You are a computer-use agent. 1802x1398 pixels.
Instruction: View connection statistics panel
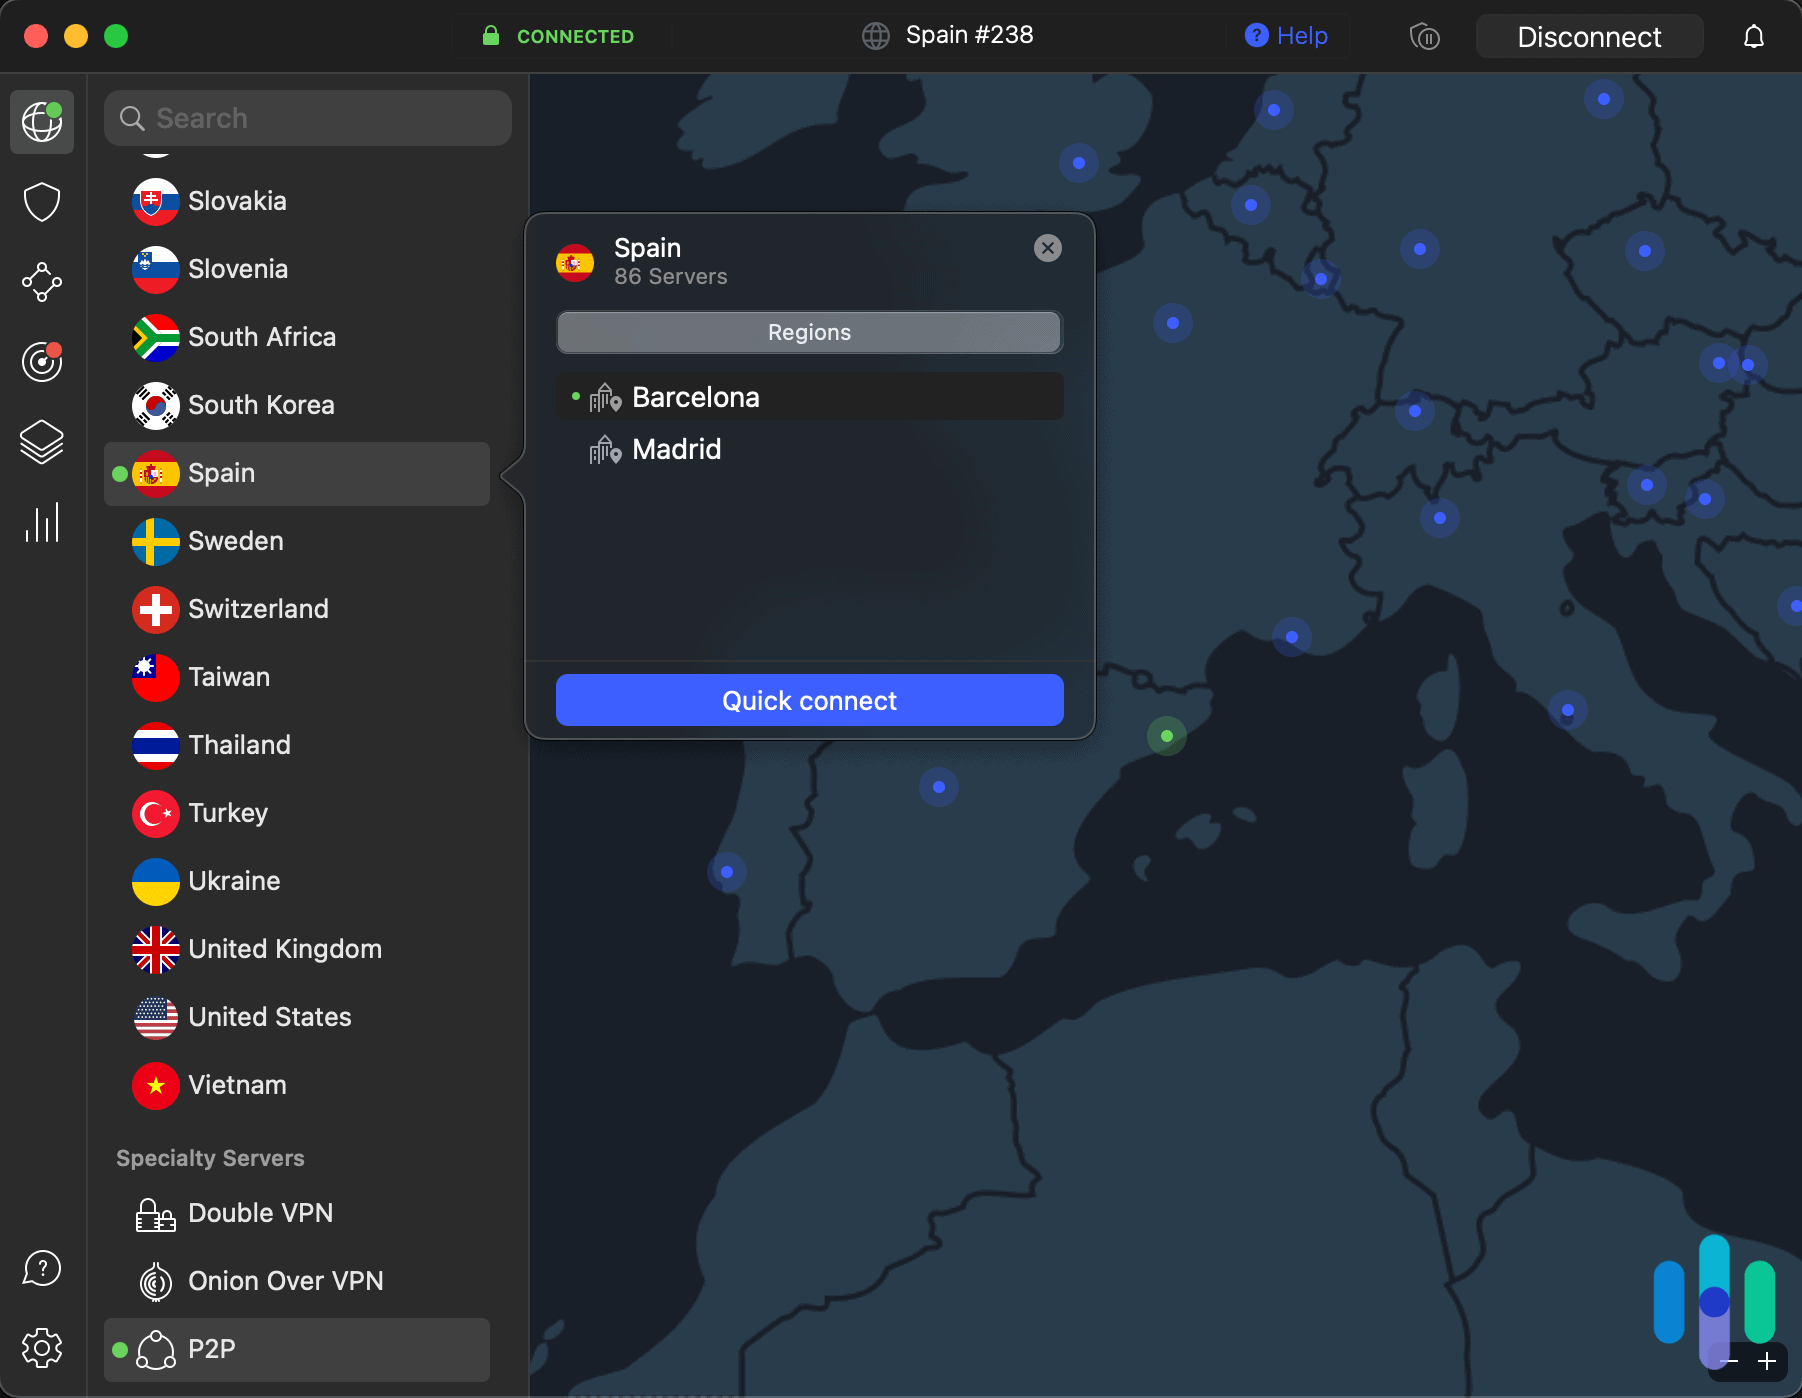[41, 522]
